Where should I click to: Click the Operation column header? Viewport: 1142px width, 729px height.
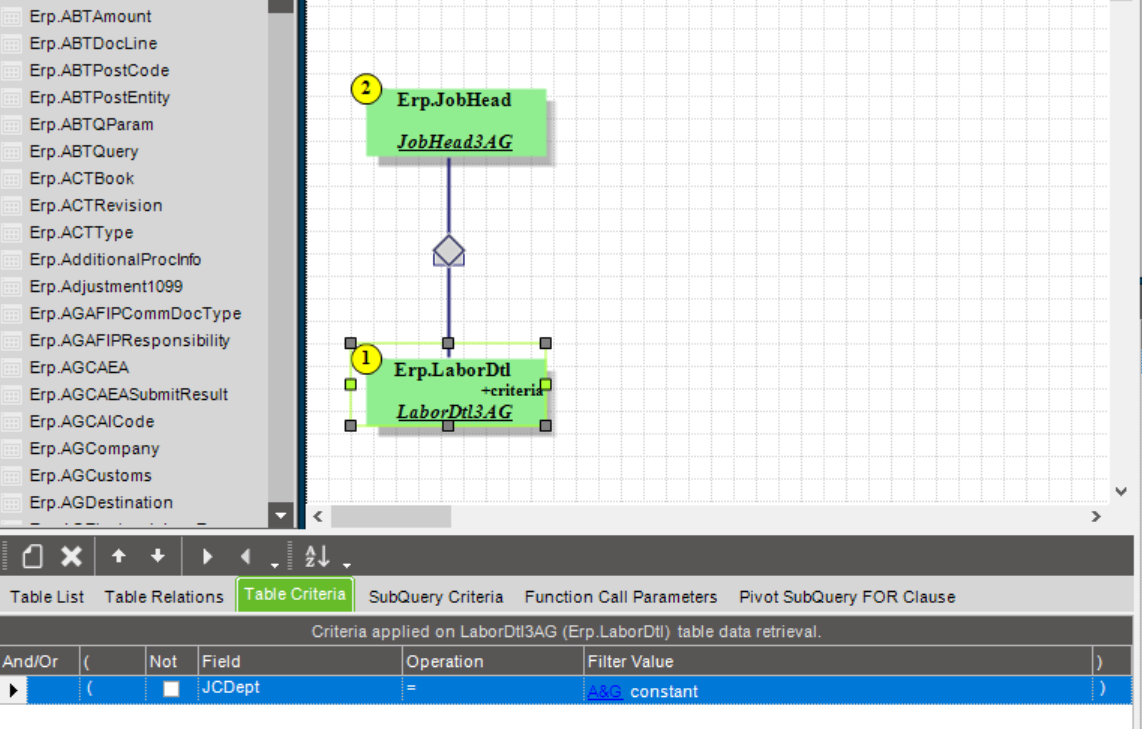pyautogui.click(x=493, y=661)
